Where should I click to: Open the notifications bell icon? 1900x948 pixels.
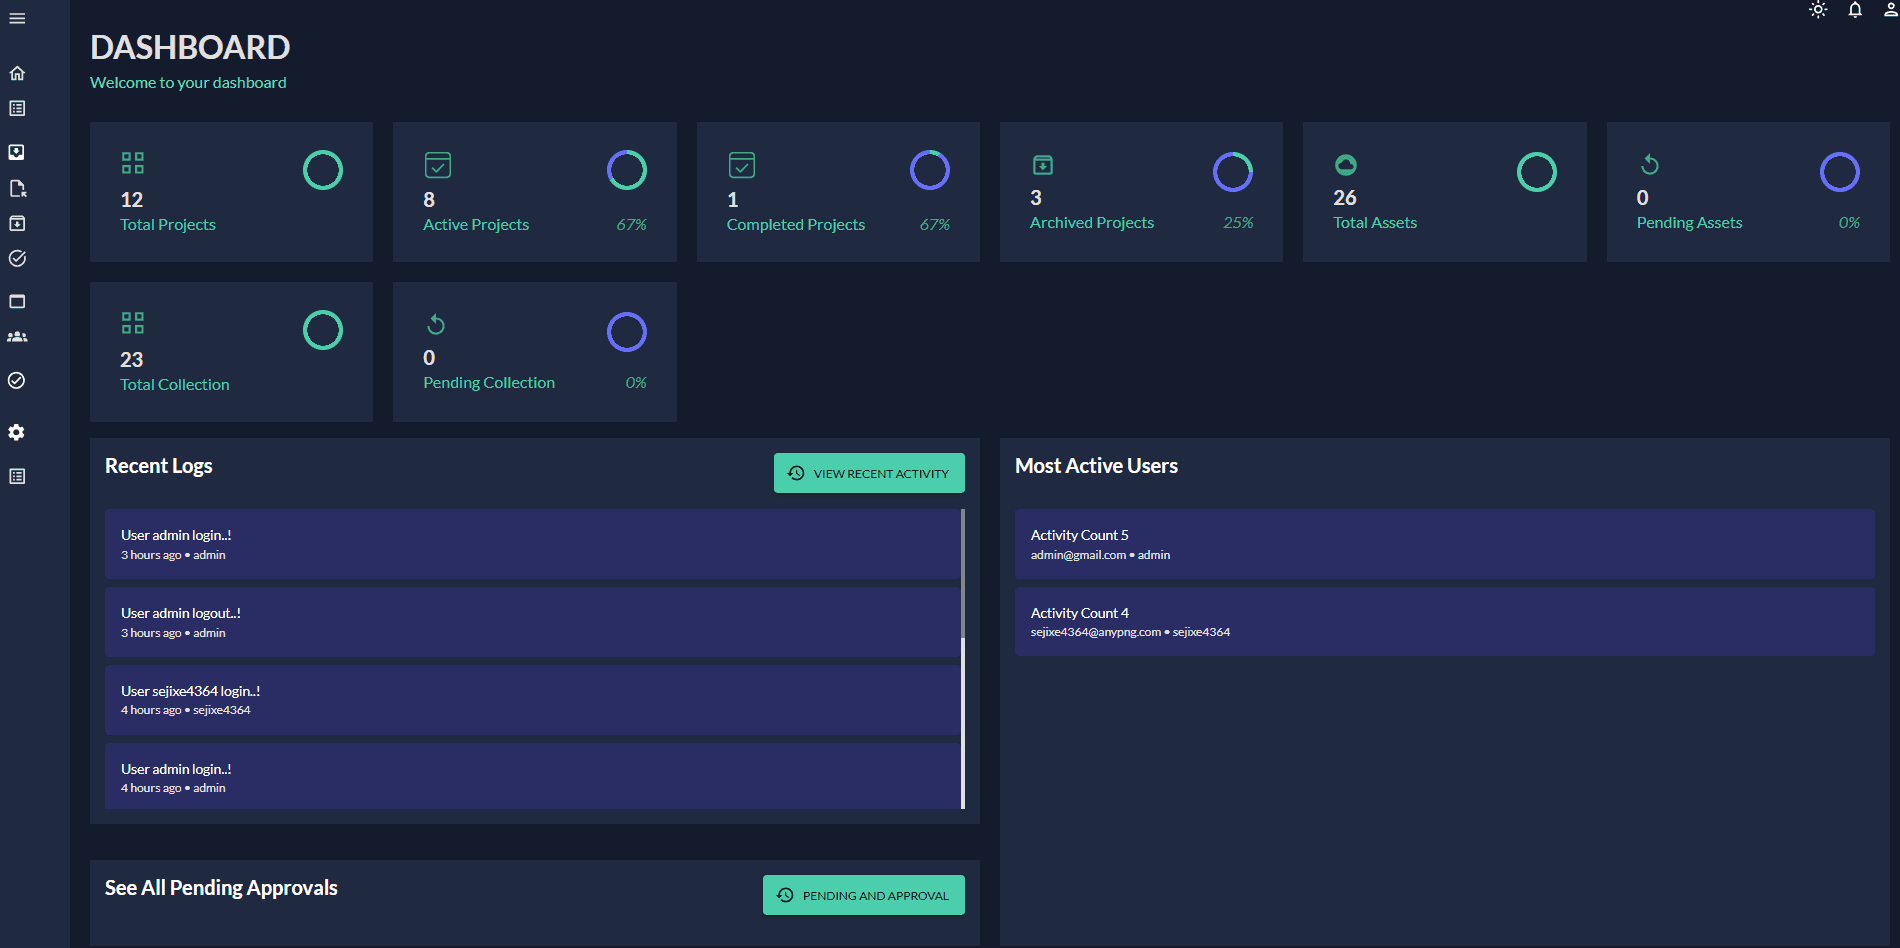click(1855, 10)
